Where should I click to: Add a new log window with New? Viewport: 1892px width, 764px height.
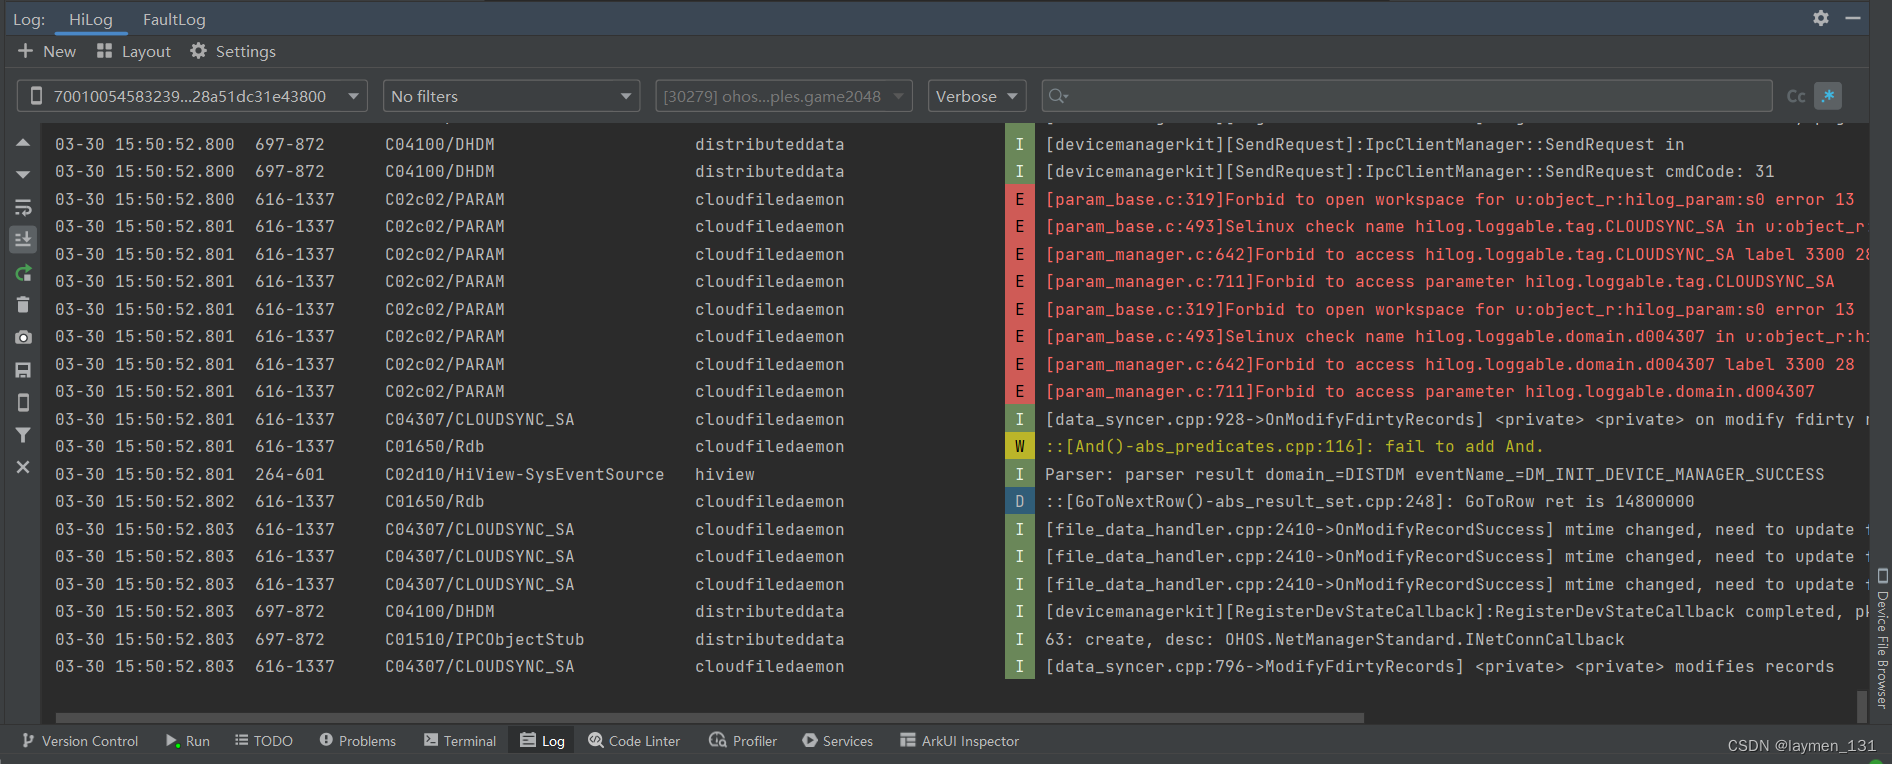point(47,51)
